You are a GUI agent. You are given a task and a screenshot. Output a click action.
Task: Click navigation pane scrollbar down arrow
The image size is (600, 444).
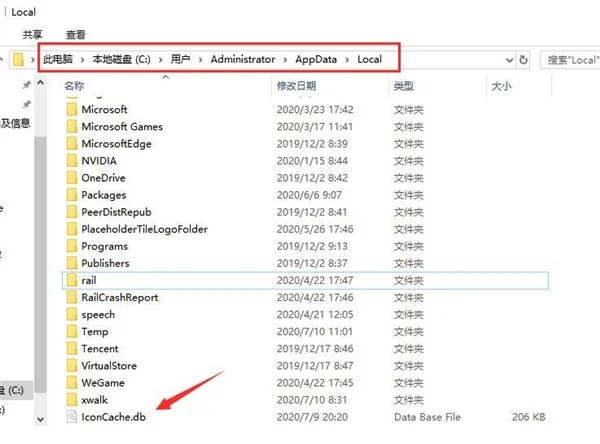point(41,419)
